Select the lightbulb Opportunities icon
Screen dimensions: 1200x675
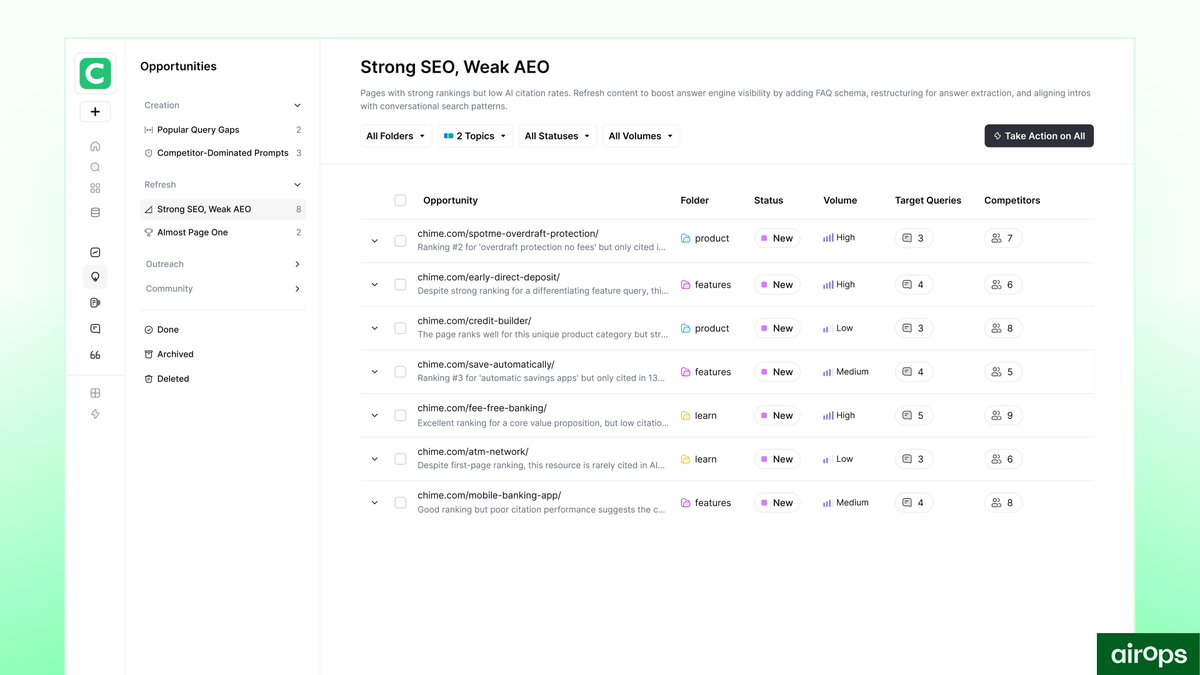tap(95, 276)
